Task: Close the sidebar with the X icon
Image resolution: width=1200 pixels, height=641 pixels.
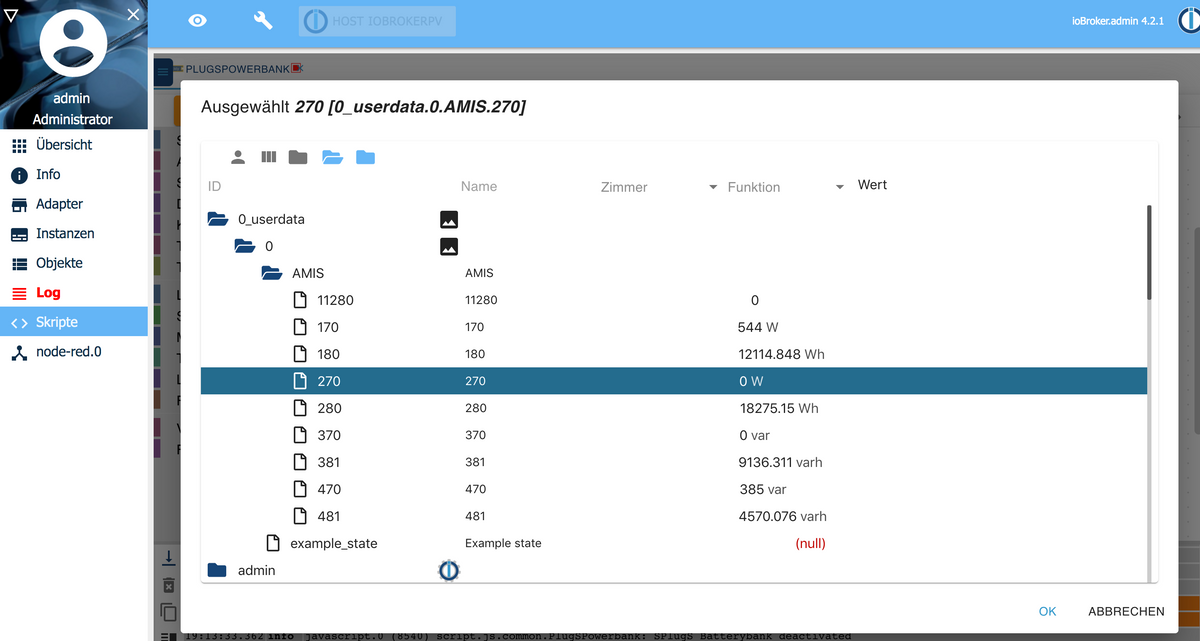Action: [133, 14]
